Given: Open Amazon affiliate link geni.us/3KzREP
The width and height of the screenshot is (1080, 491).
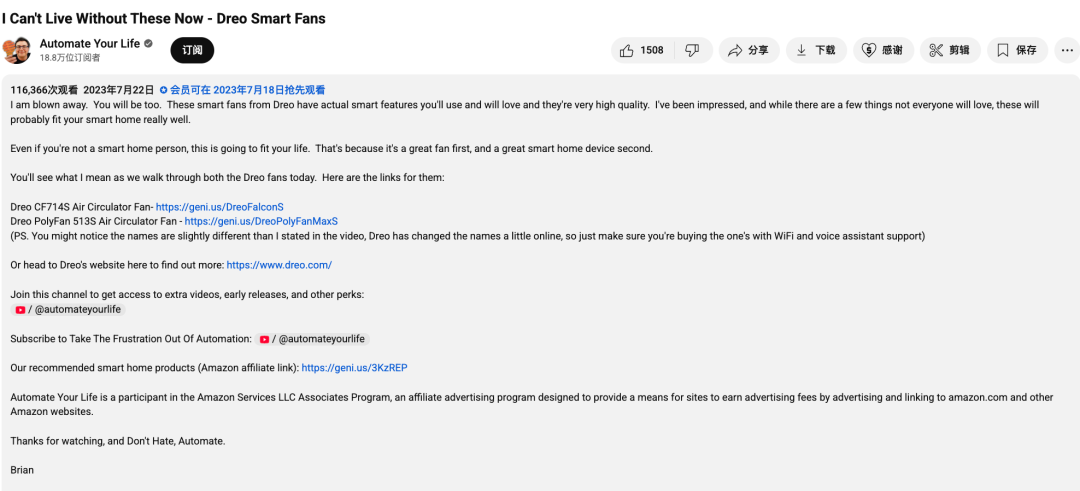Looking at the screenshot, I should [354, 368].
